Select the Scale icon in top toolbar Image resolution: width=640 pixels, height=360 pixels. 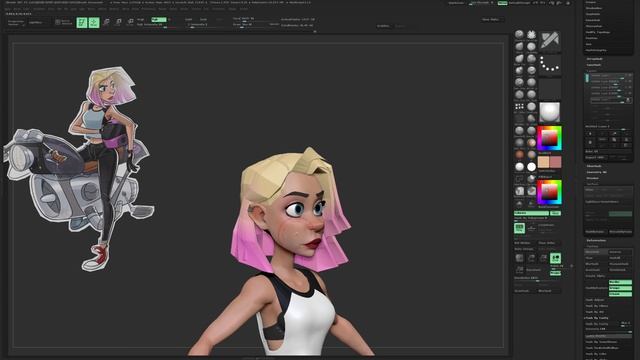(x=118, y=22)
